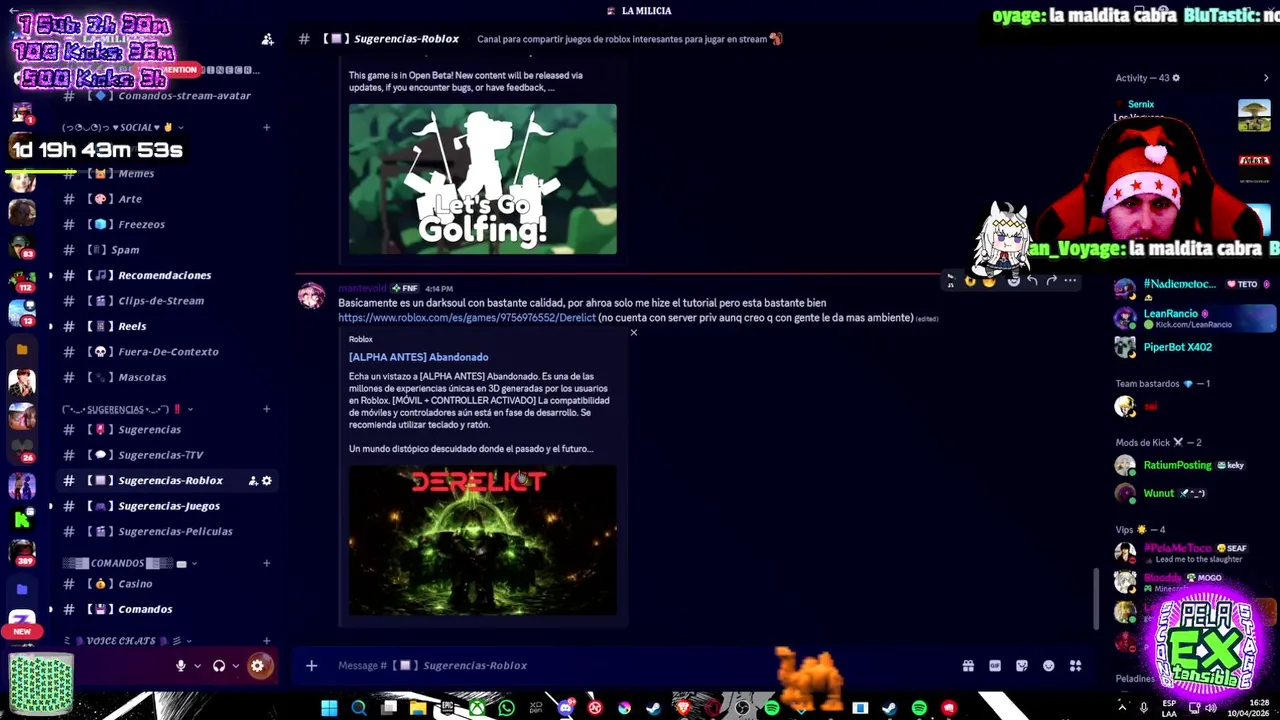Screen dimensions: 1280x720
Task: Click the Let's Go Golfing thumbnail
Action: [x=483, y=179]
